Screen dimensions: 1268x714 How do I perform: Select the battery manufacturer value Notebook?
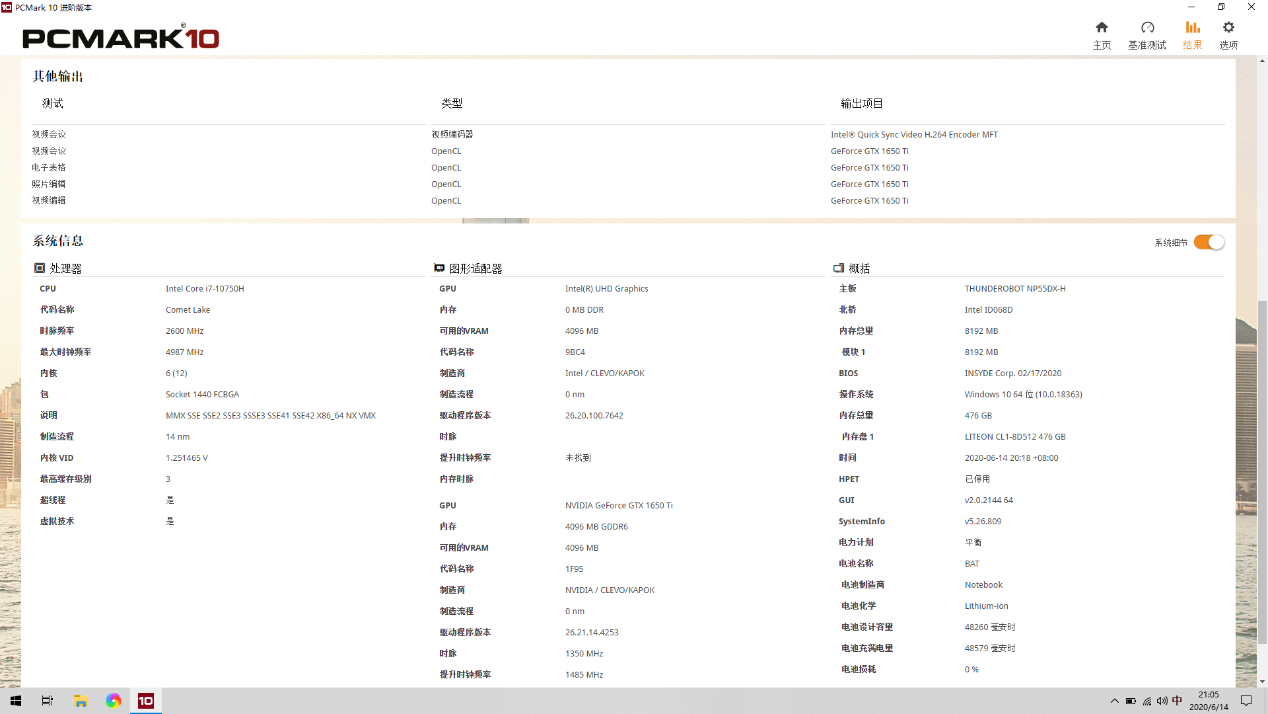984,585
